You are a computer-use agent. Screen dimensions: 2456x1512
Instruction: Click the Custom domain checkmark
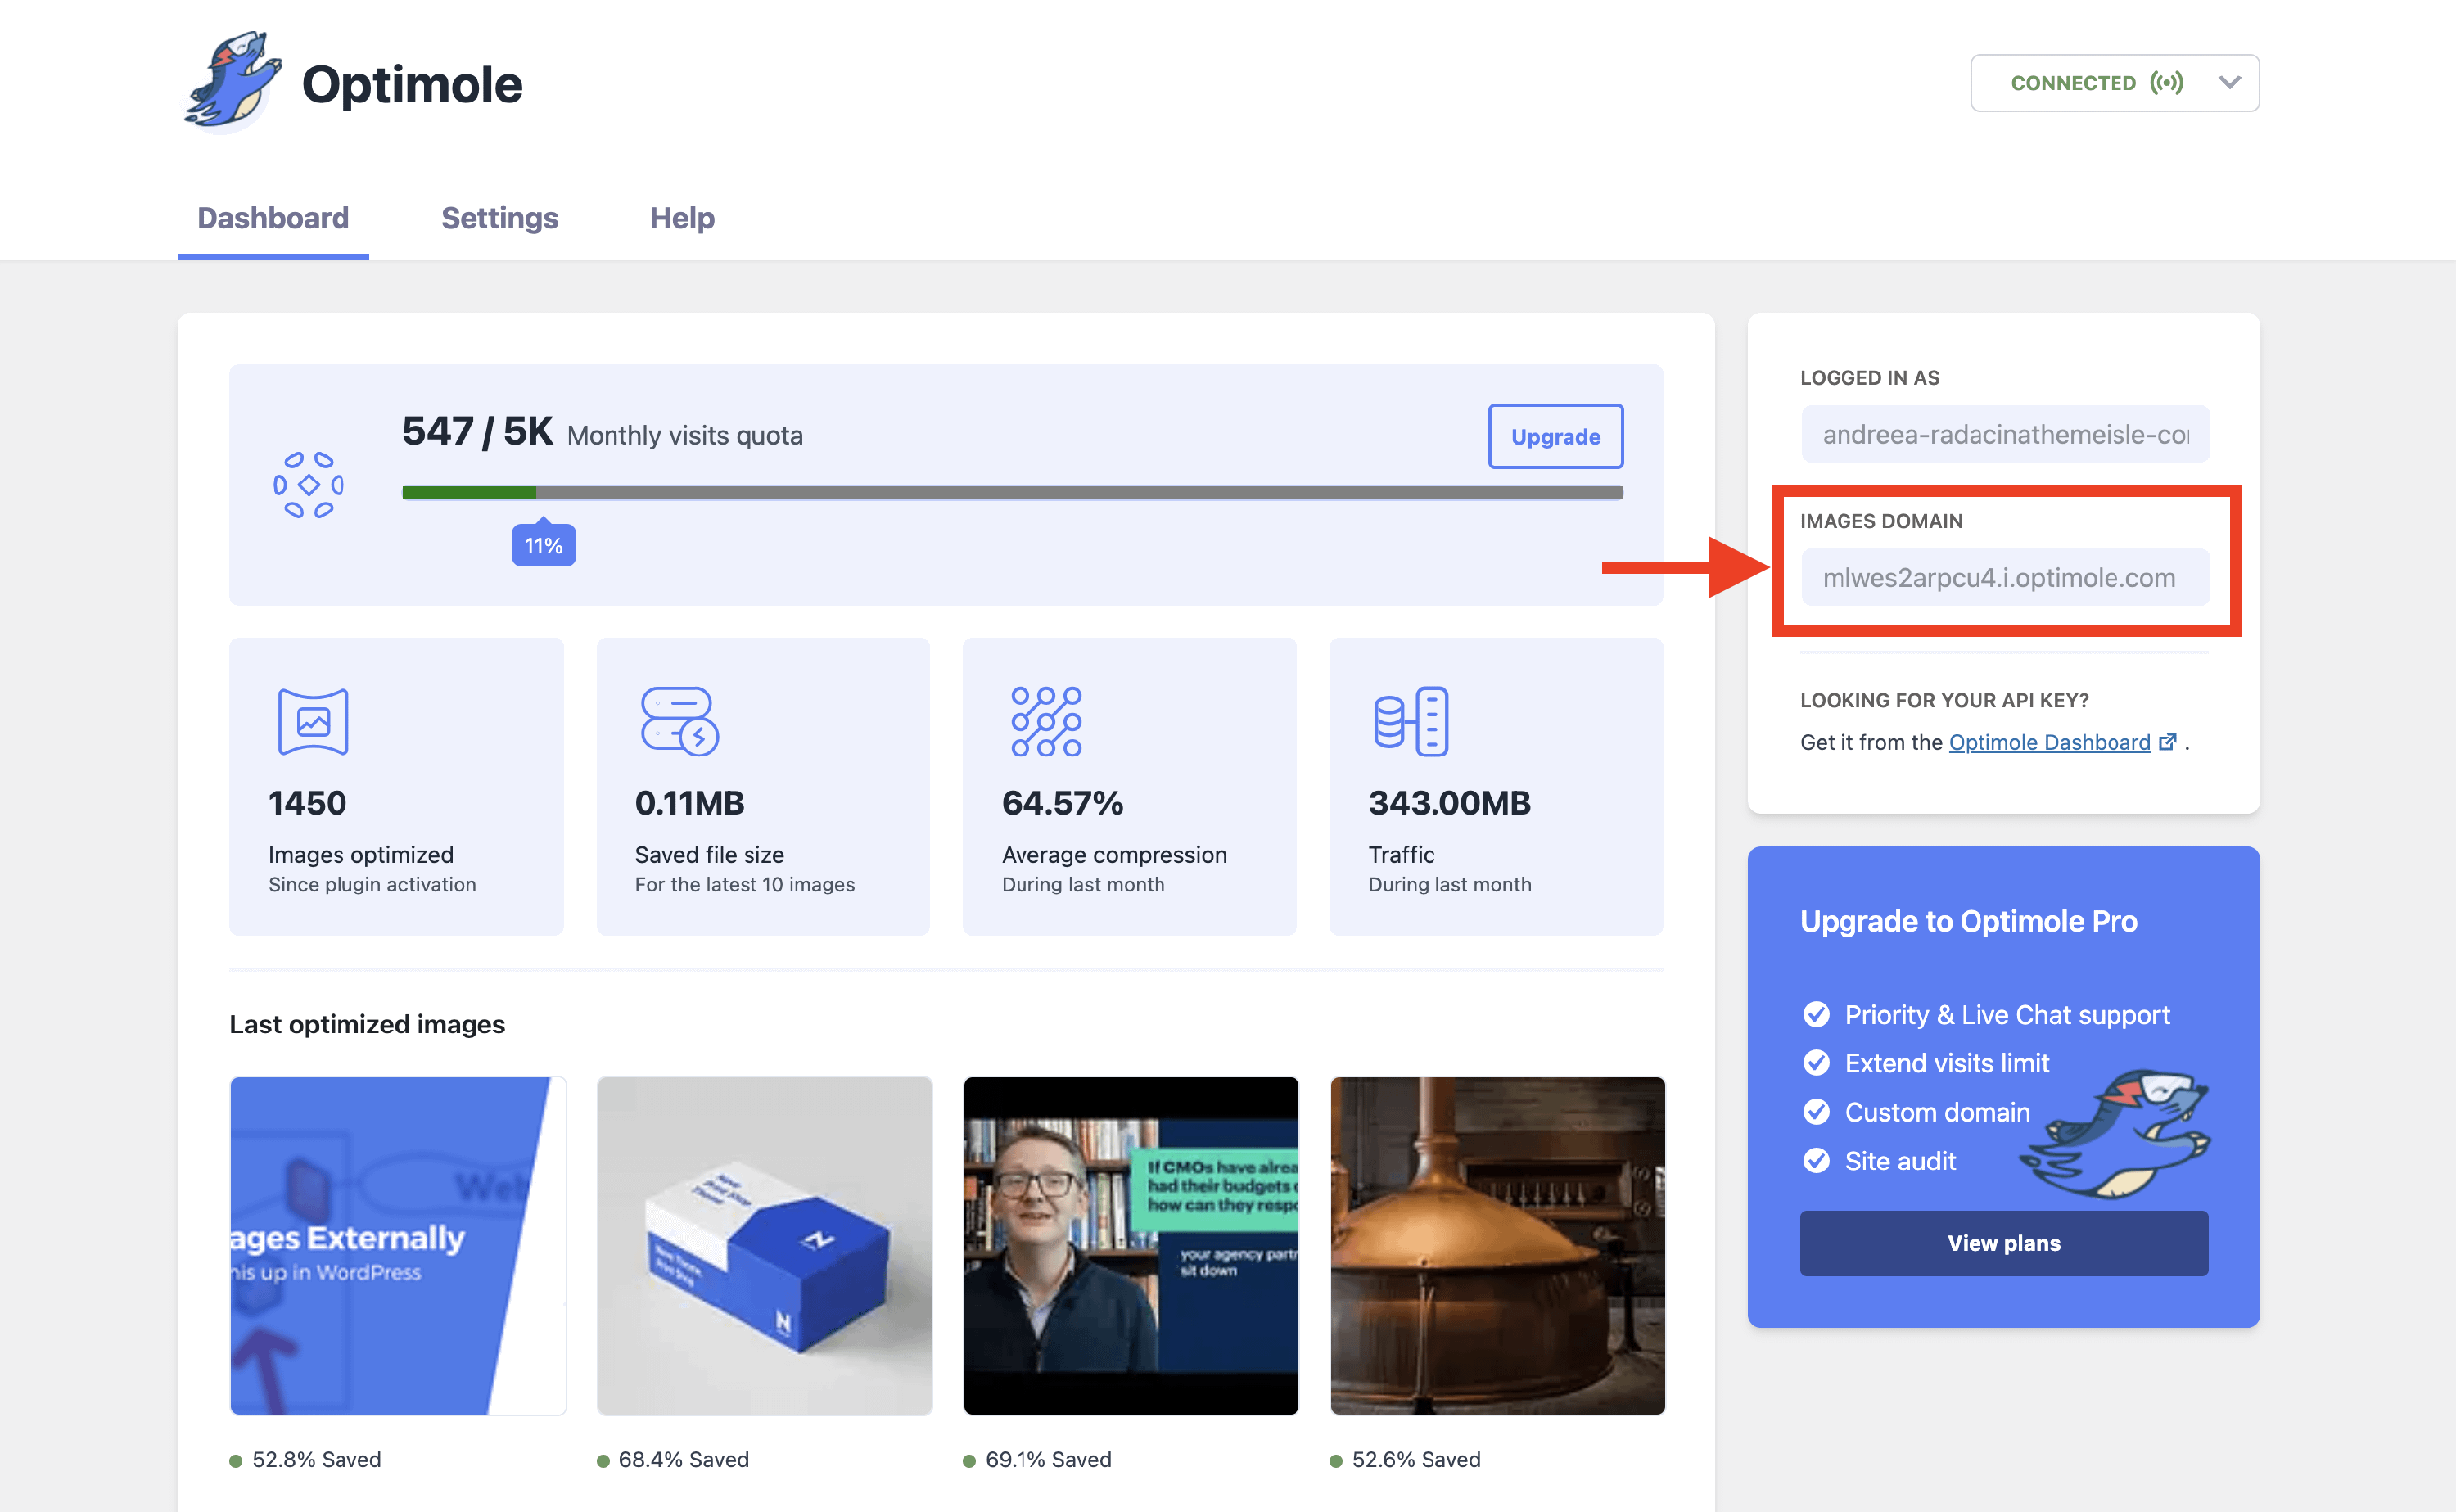tap(1816, 1112)
